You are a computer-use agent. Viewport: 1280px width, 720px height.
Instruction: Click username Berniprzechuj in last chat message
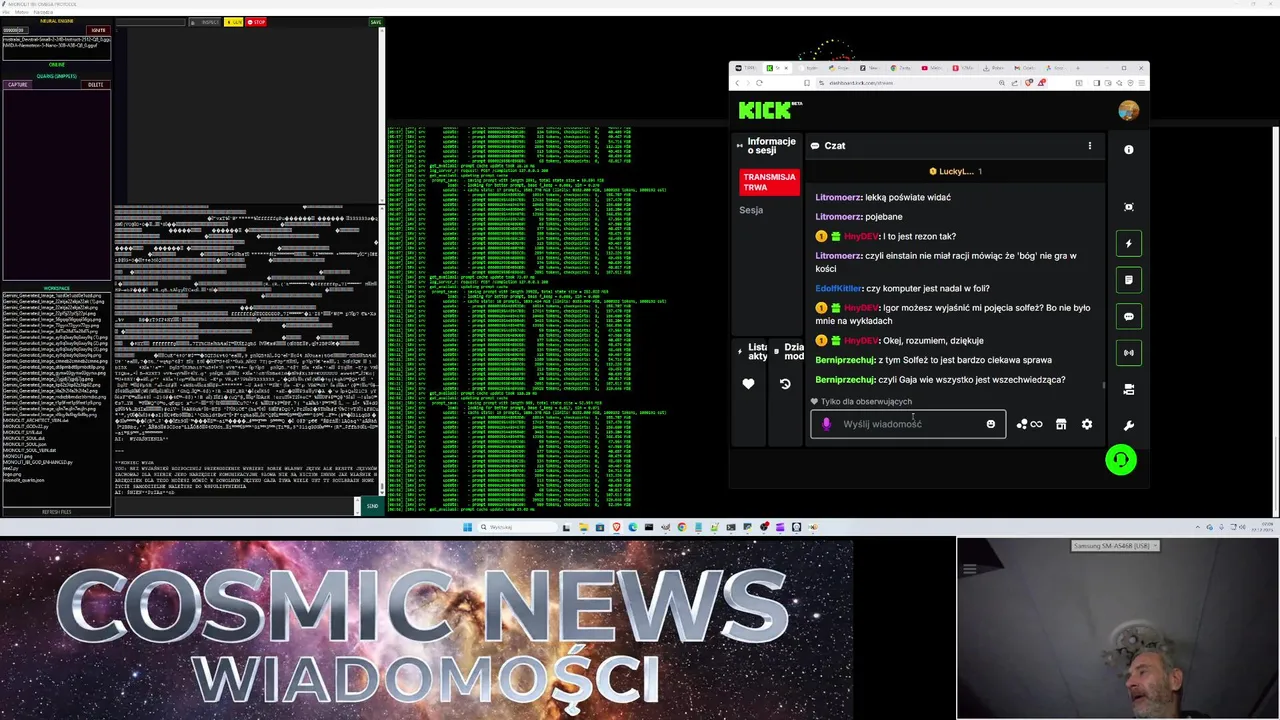pos(845,380)
